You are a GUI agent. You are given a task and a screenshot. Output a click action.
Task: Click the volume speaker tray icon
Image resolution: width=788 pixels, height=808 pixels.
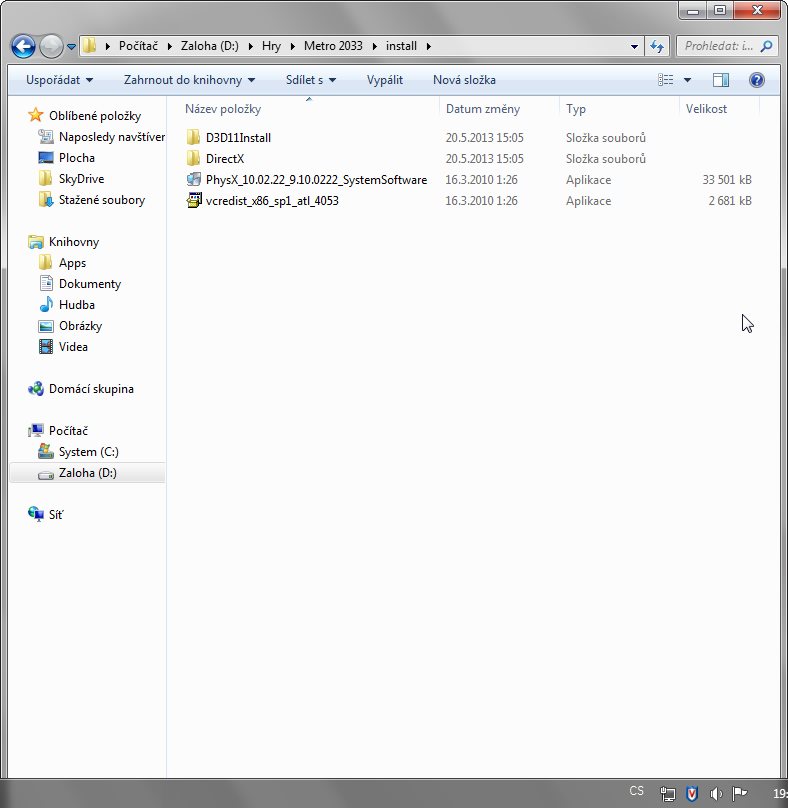(715, 793)
